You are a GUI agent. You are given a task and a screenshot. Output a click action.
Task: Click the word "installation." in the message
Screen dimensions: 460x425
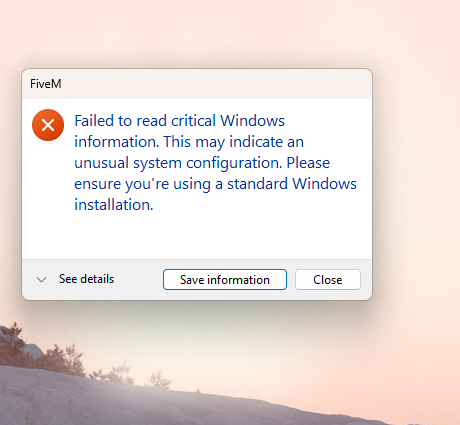[x=114, y=205]
